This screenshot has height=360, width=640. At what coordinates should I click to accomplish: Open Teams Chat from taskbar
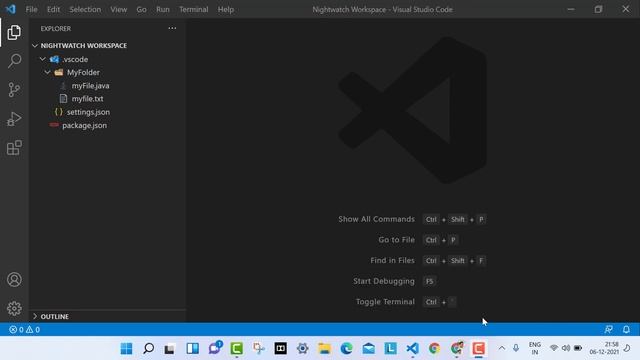pos(215,349)
